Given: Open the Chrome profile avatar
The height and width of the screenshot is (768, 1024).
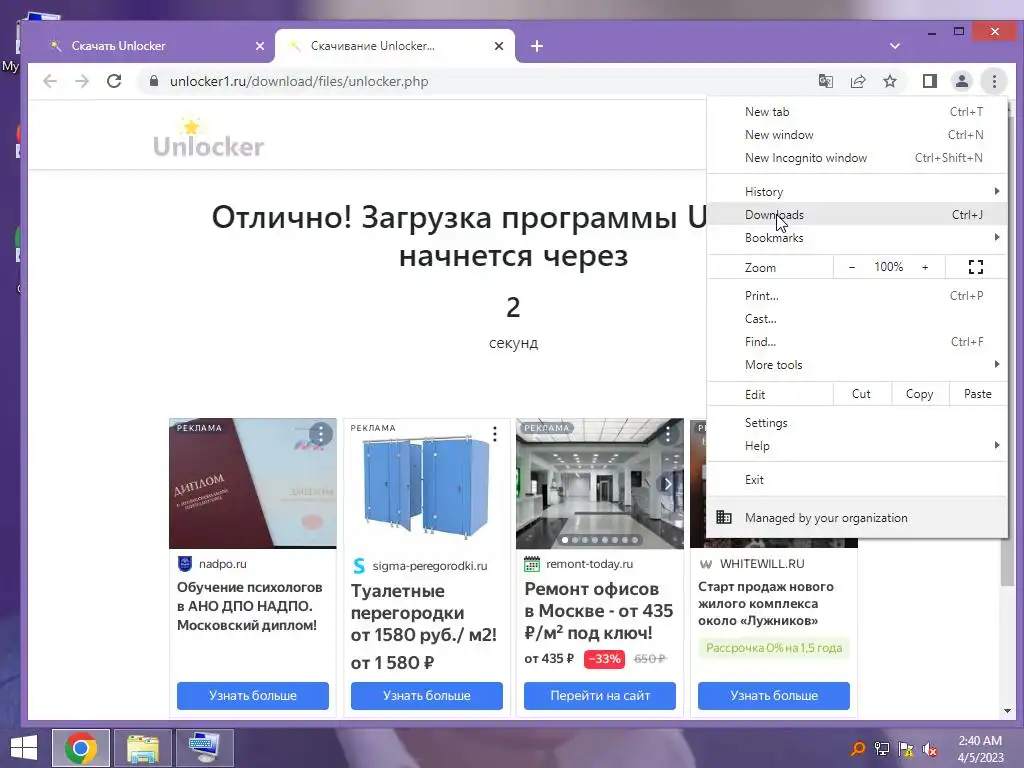Looking at the screenshot, I should click(x=962, y=81).
